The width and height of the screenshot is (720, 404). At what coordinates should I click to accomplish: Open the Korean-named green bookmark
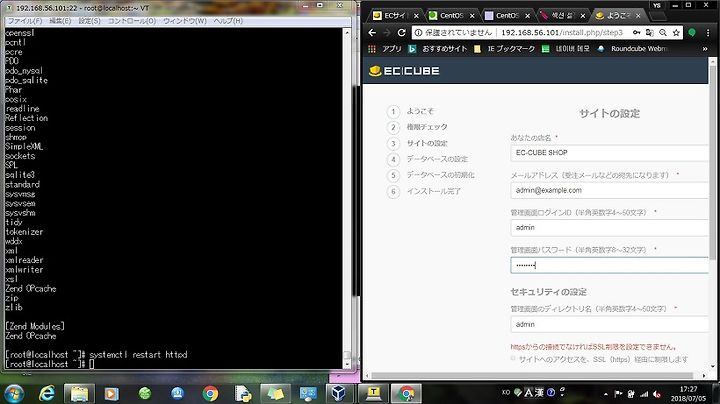(566, 49)
